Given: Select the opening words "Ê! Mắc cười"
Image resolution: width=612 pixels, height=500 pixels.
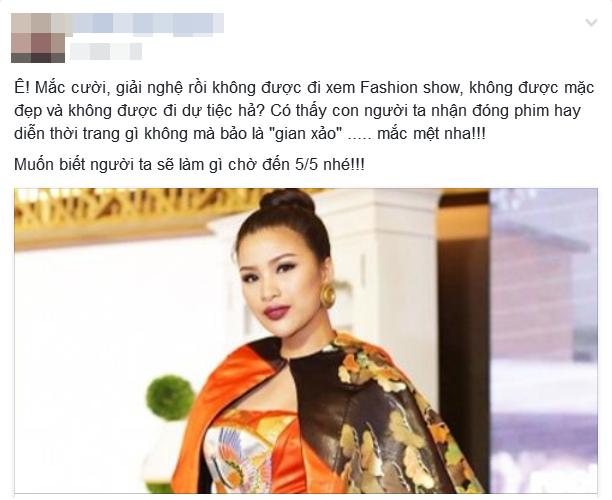Looking at the screenshot, I should coord(60,88).
